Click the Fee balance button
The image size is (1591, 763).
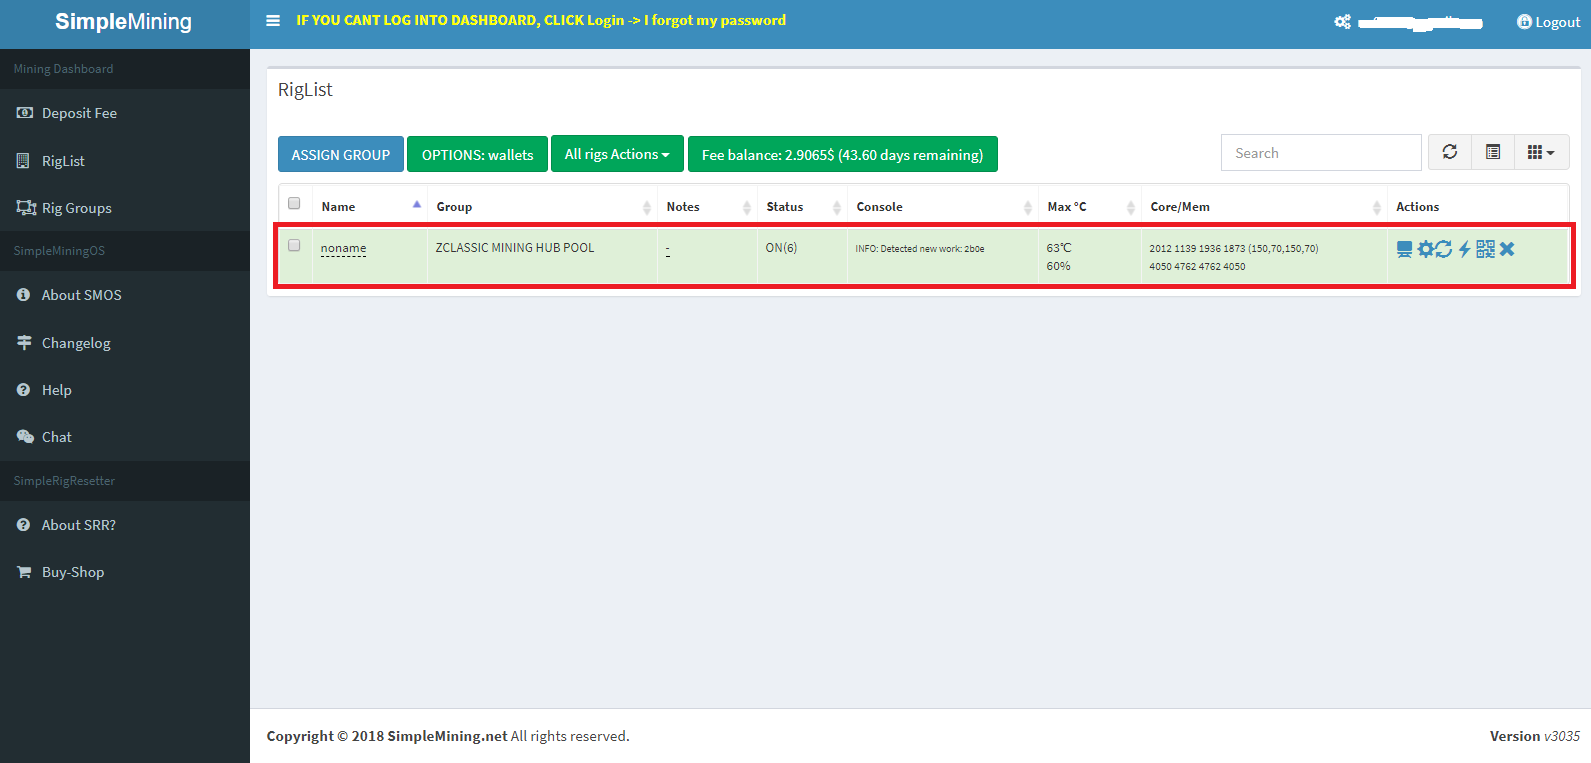(x=843, y=154)
